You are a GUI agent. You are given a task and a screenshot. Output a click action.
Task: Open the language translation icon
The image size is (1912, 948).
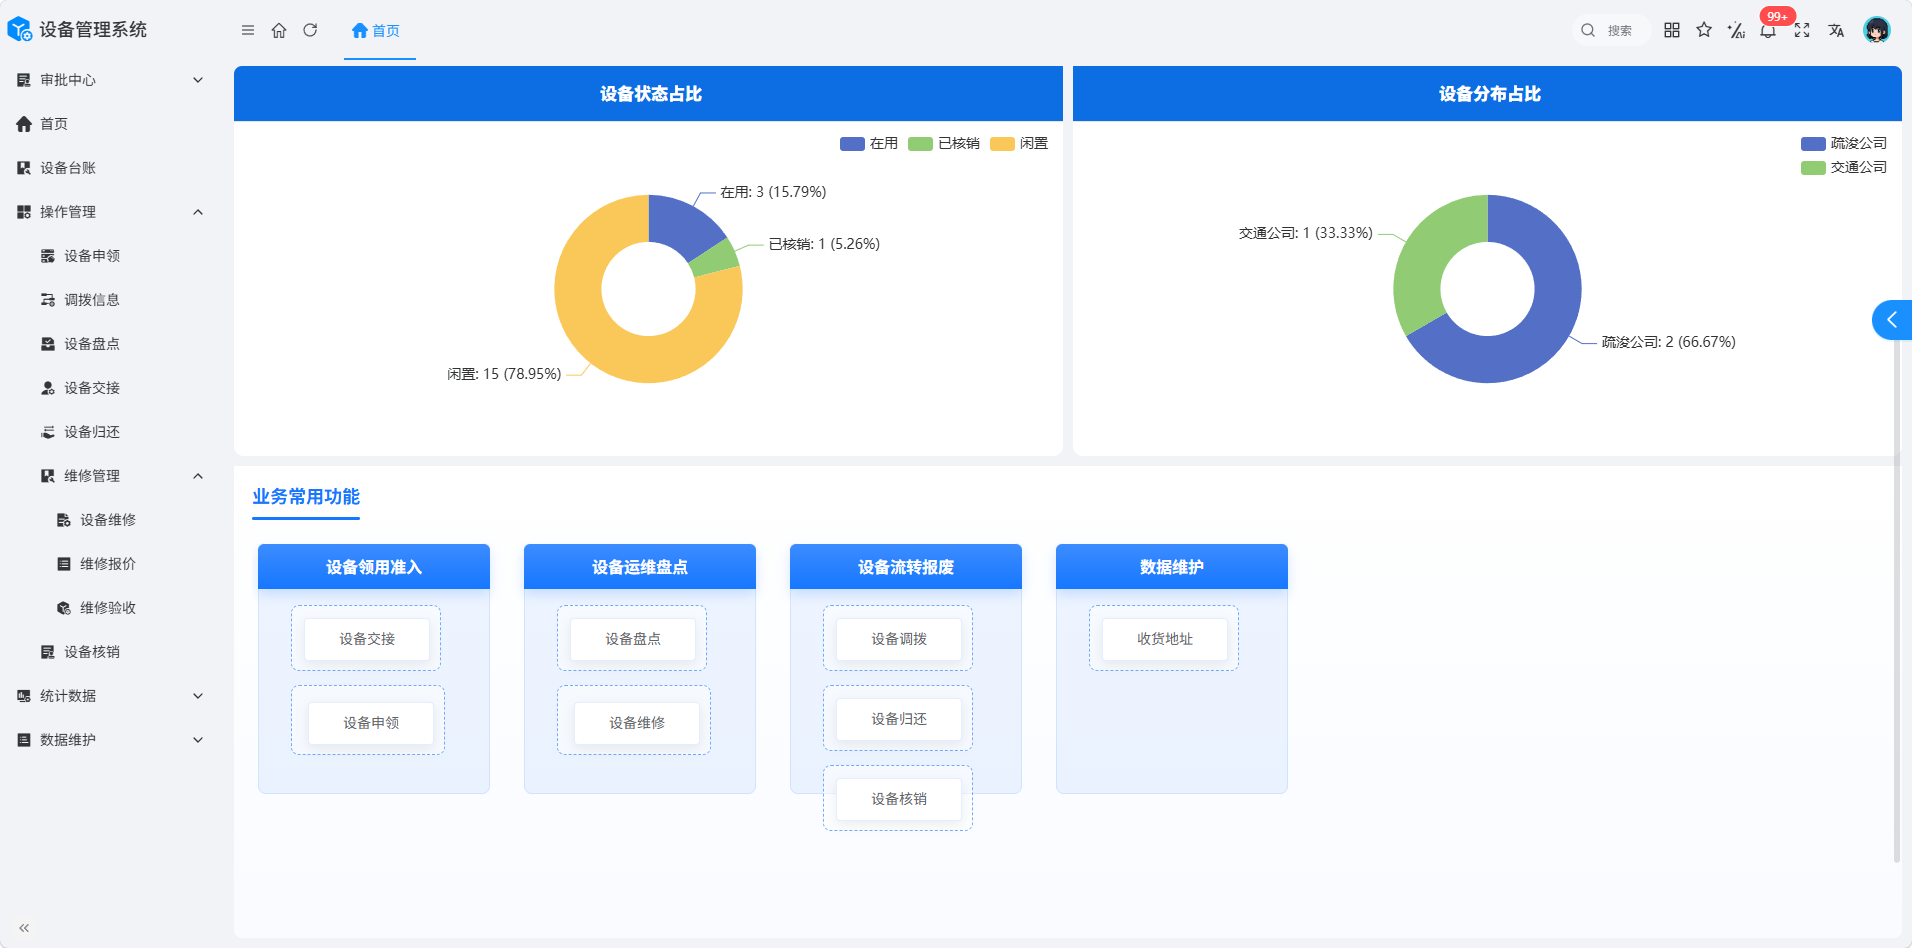point(1836,30)
